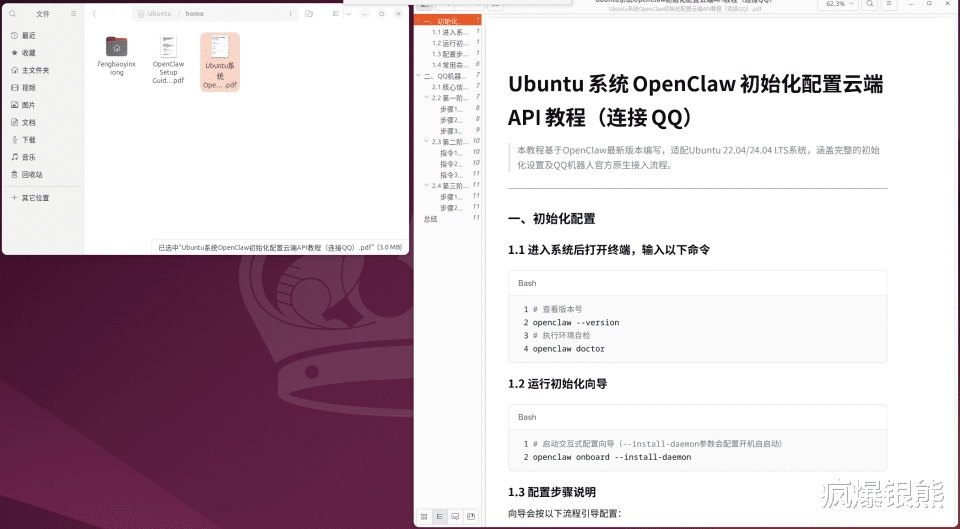960x529 pixels.
Task: Show annotations view in PDF sidebar
Action: click(455, 517)
